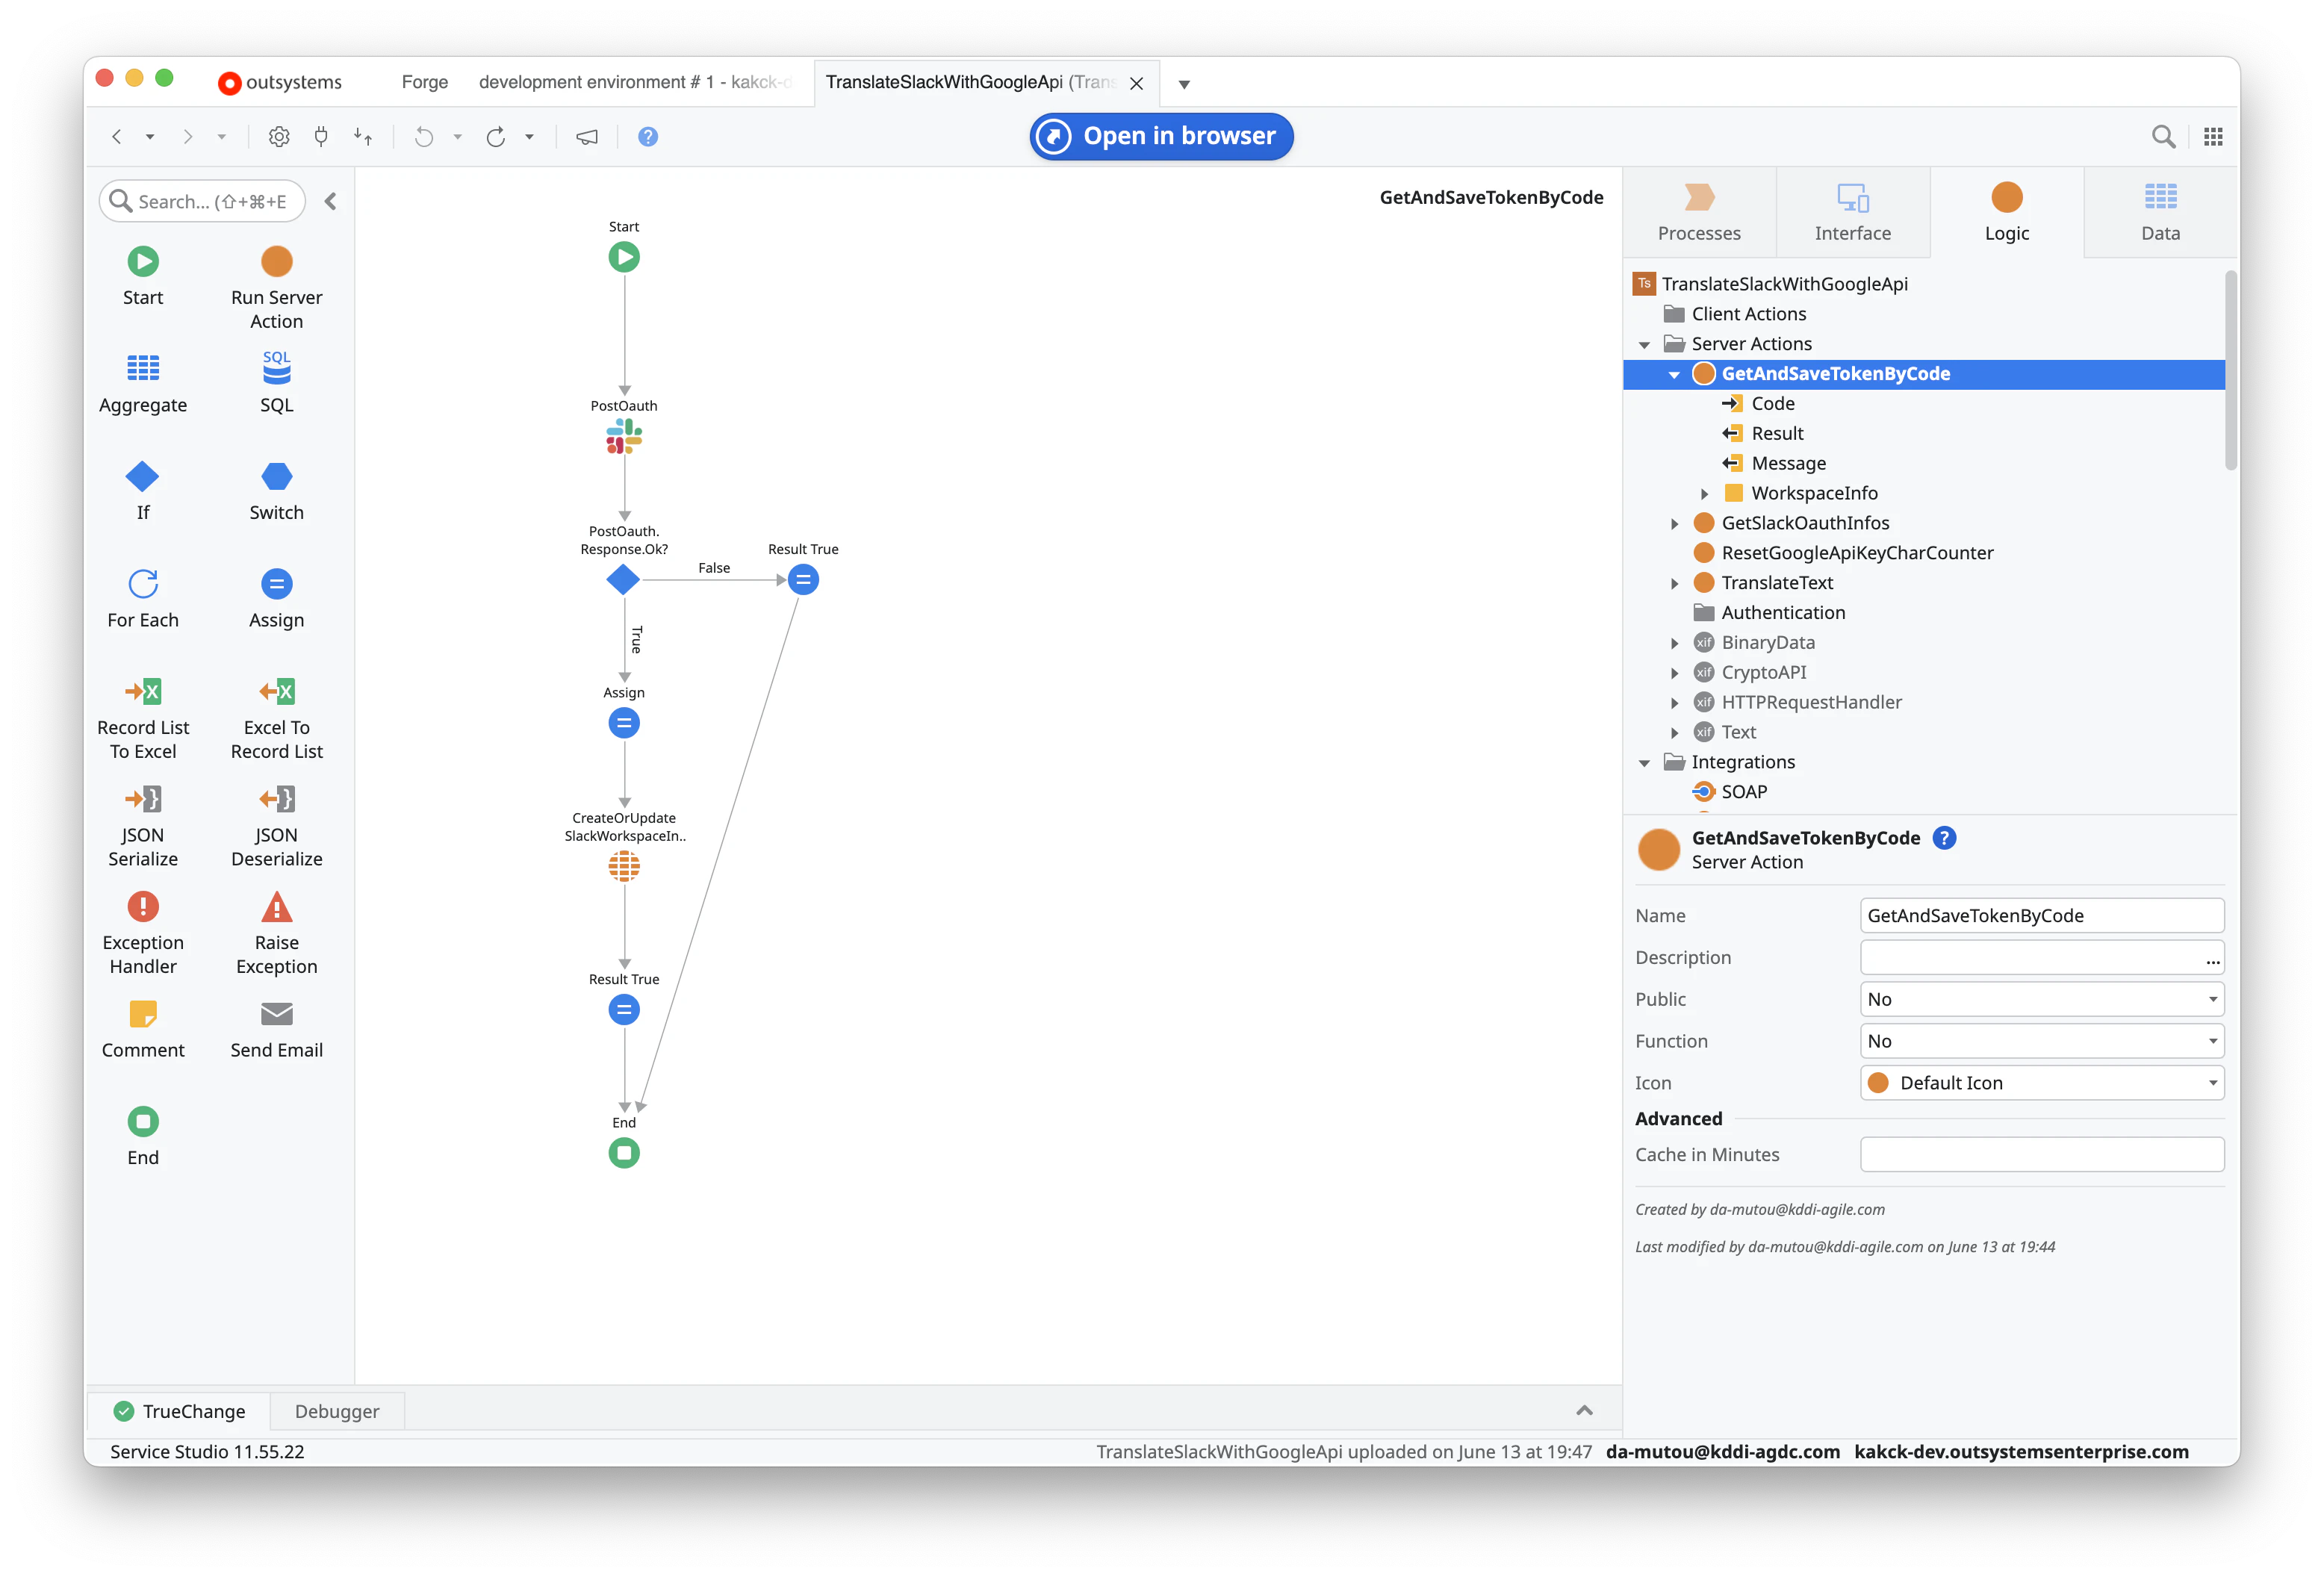Open the Public dropdown
2324x1577 pixels.
(2041, 999)
